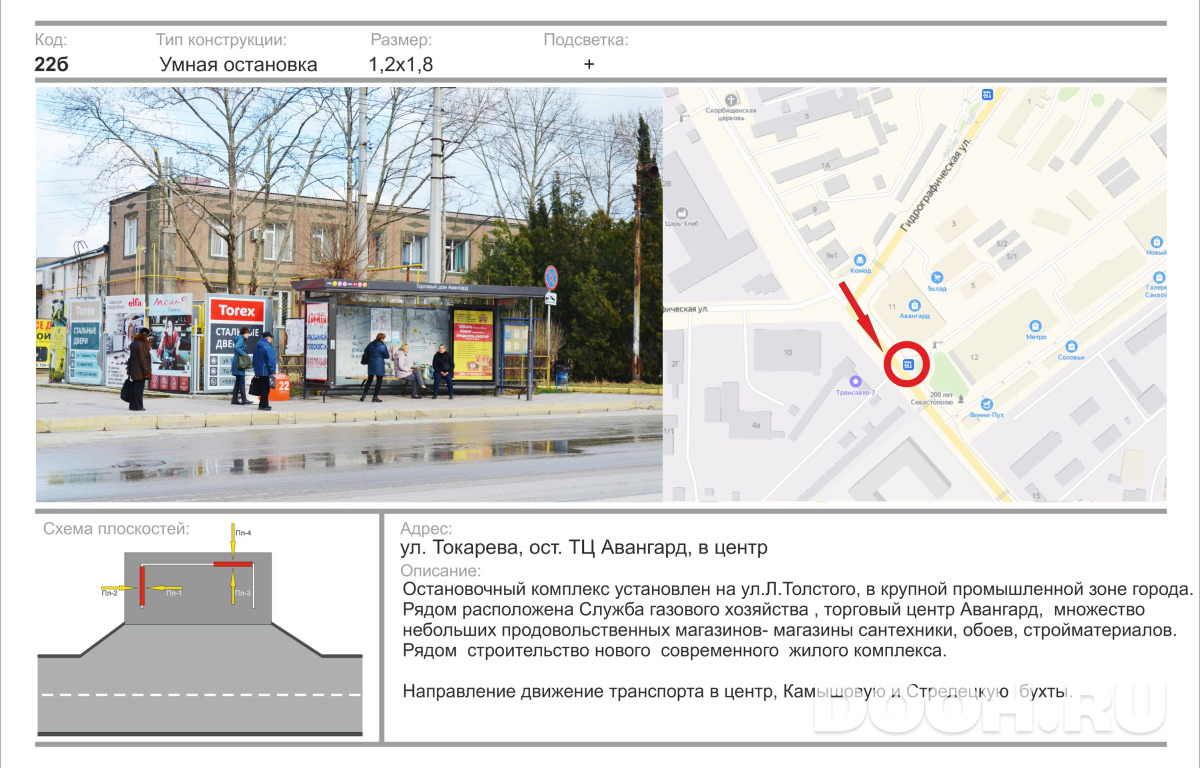
Task: Click the red Torex banner in the photo
Action: [x=238, y=311]
